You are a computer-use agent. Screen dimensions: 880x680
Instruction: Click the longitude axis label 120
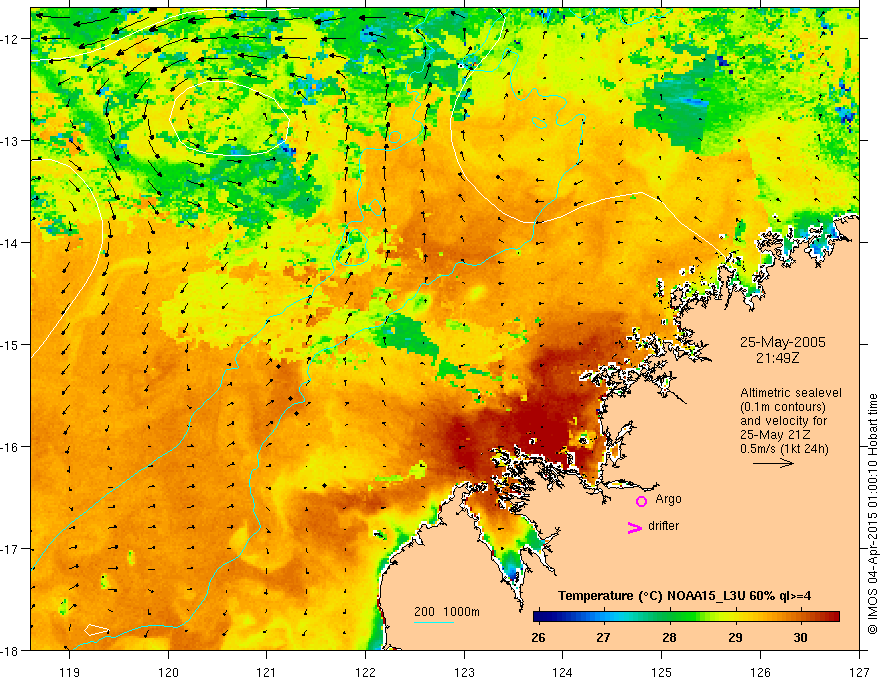pos(168,672)
